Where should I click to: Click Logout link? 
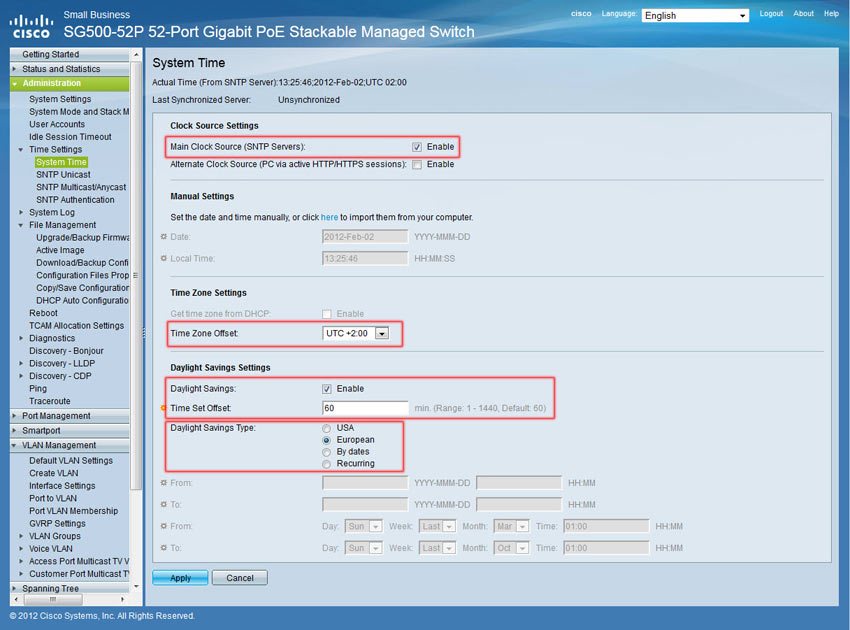point(771,14)
